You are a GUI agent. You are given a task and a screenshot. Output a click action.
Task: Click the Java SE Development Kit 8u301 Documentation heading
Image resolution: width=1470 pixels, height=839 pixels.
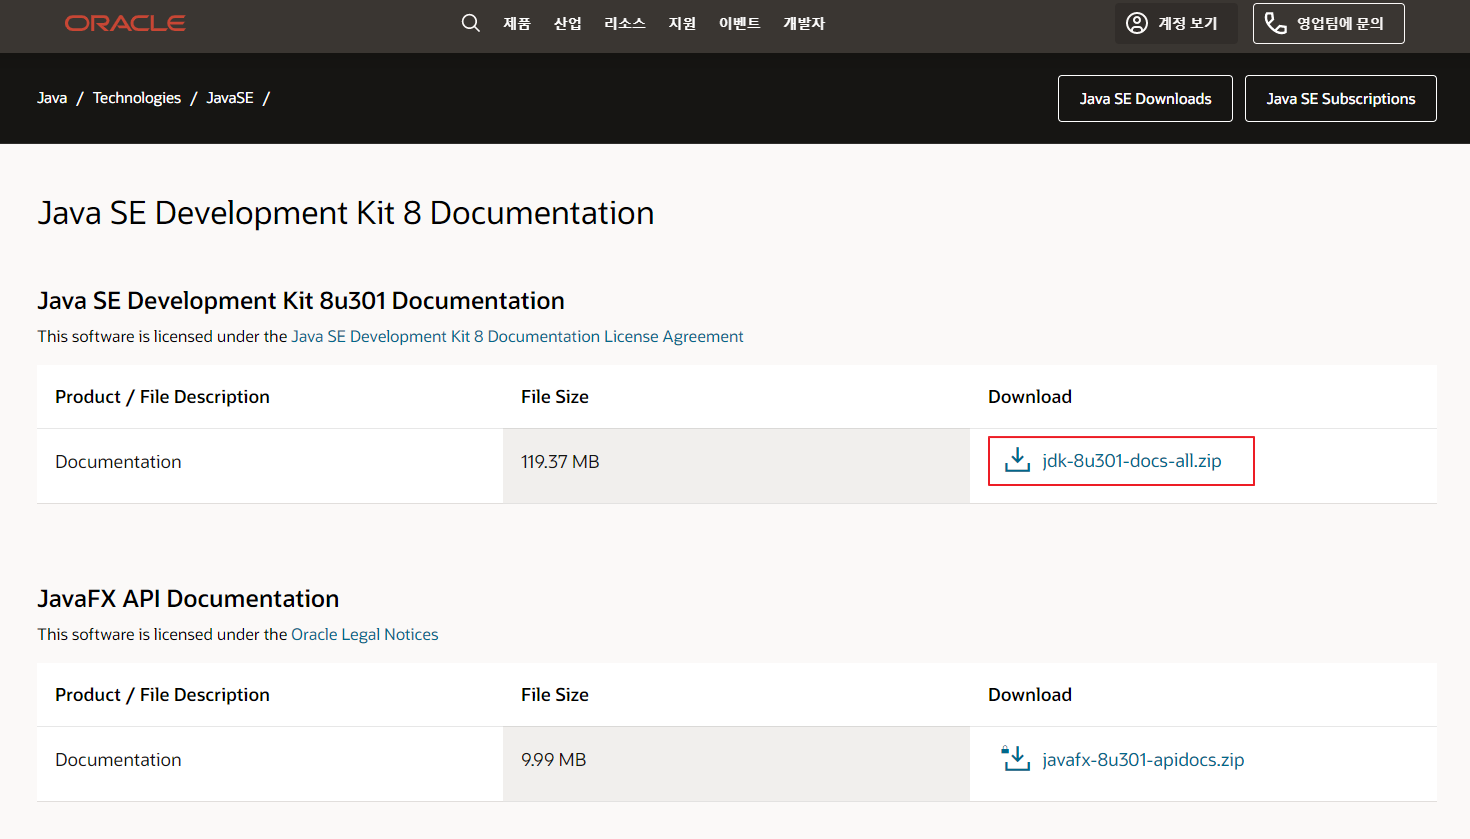click(301, 301)
